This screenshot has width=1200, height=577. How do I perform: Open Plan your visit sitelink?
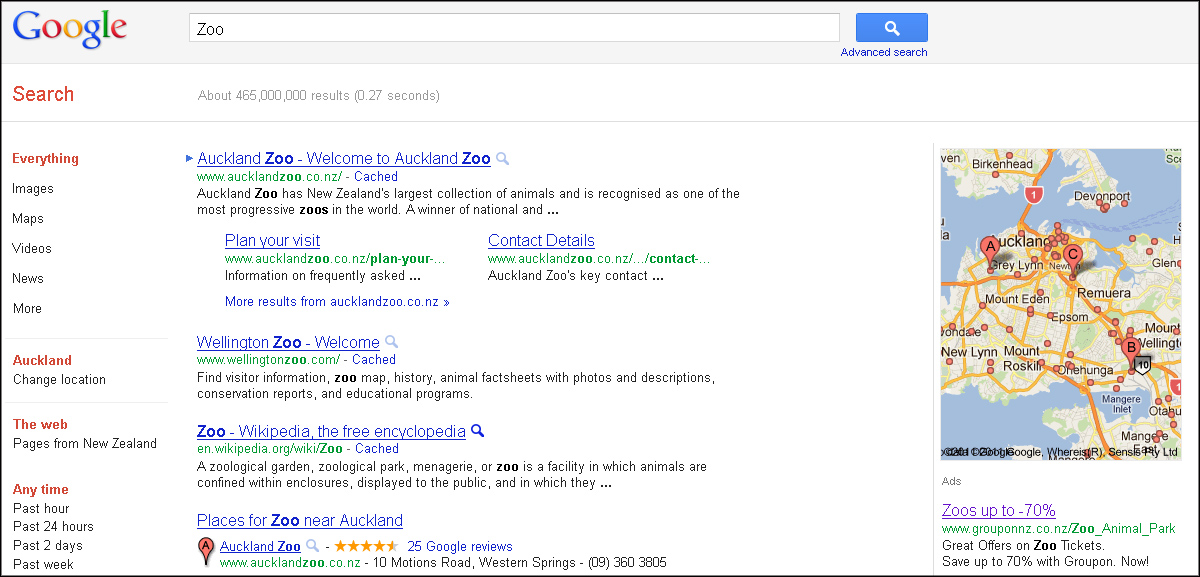click(272, 241)
